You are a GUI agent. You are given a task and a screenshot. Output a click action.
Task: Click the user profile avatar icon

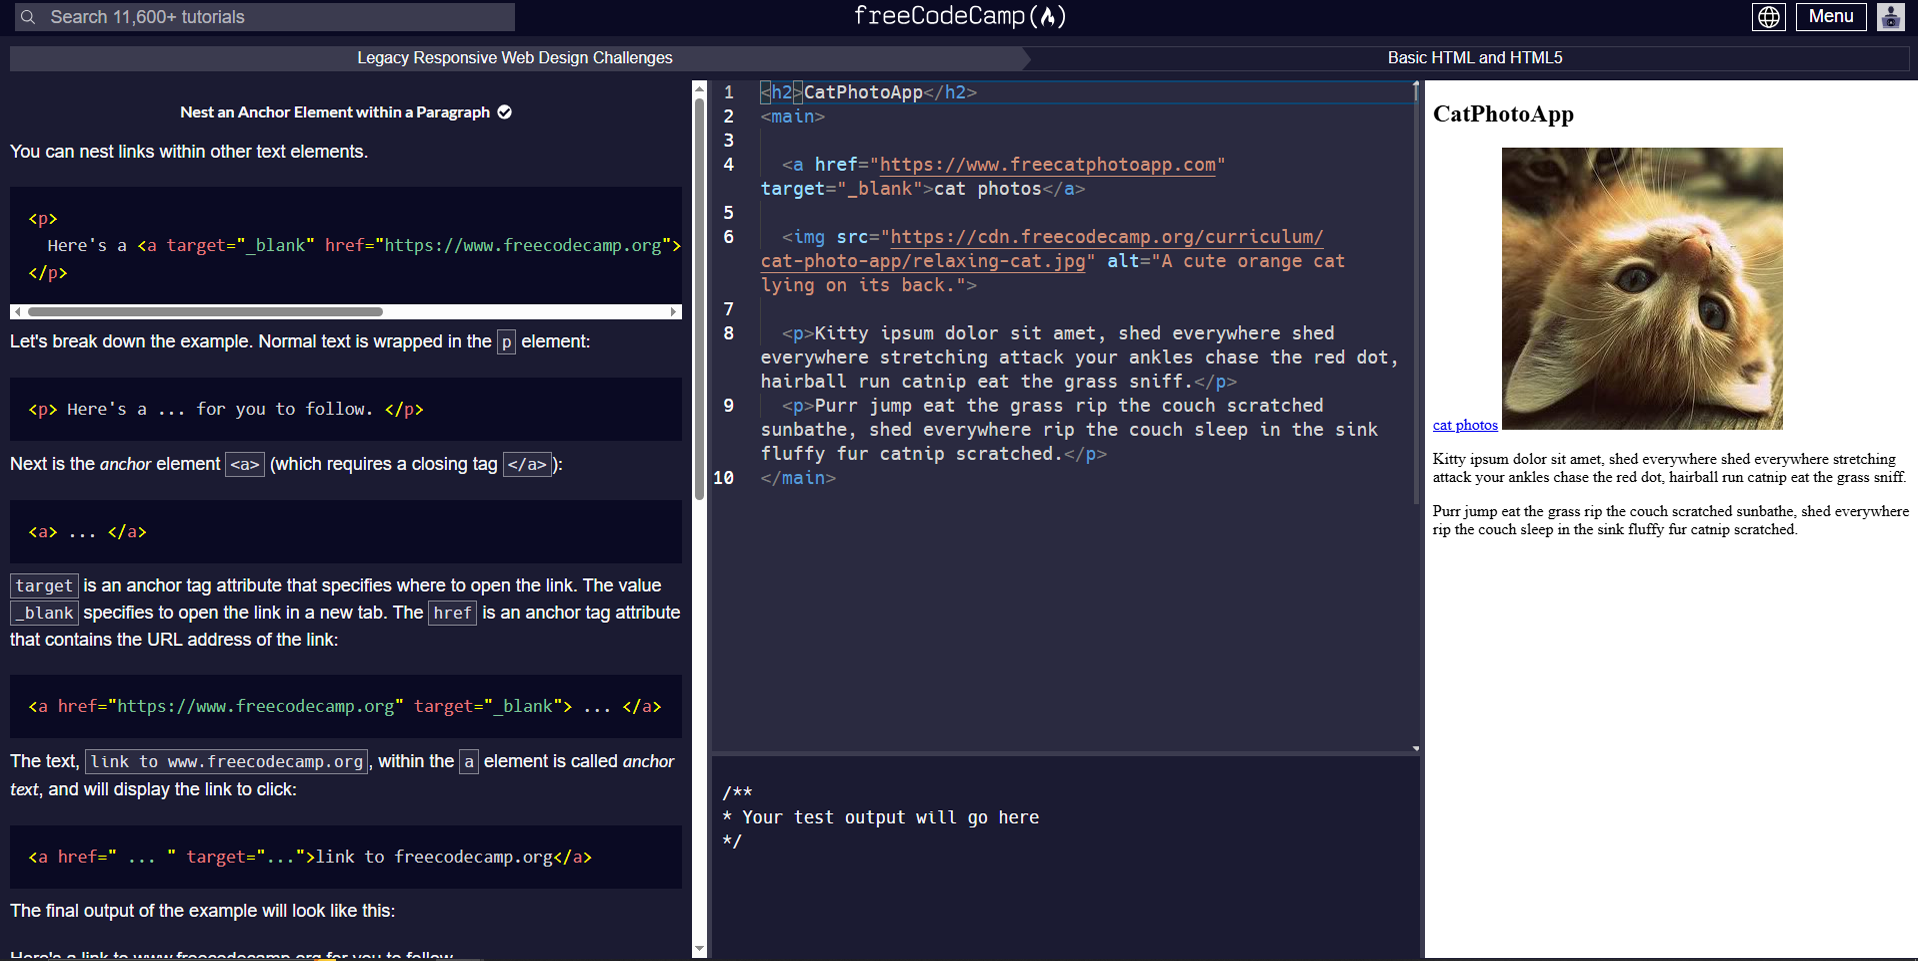point(1890,17)
